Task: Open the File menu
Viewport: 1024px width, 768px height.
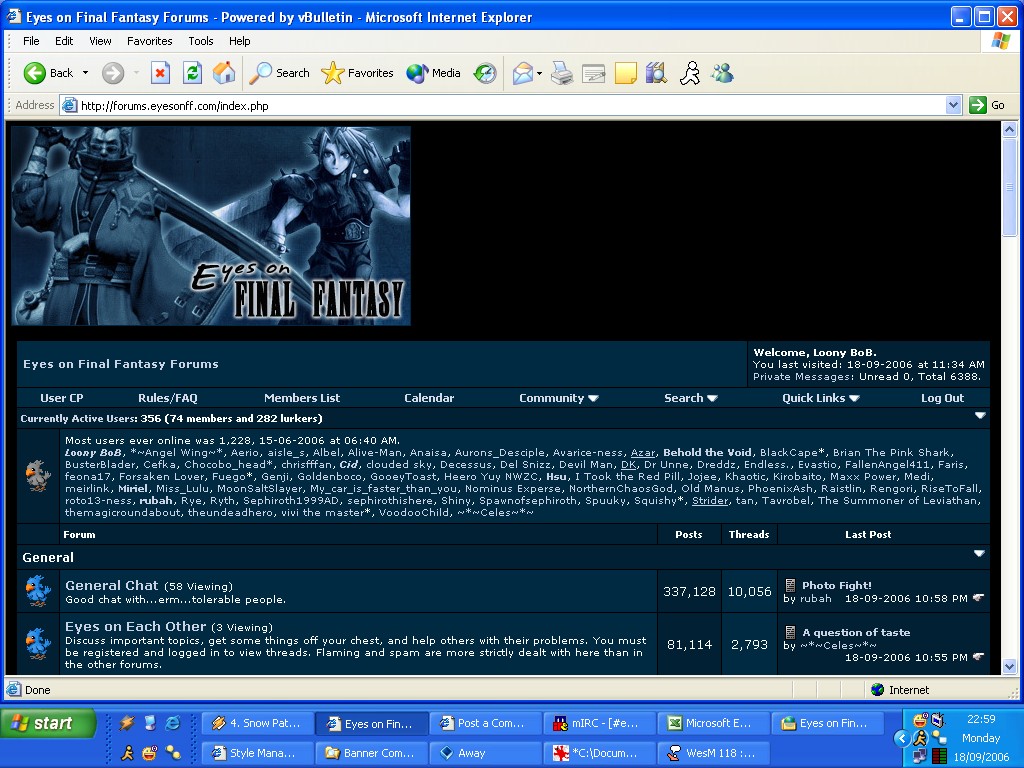Action: tap(31, 40)
